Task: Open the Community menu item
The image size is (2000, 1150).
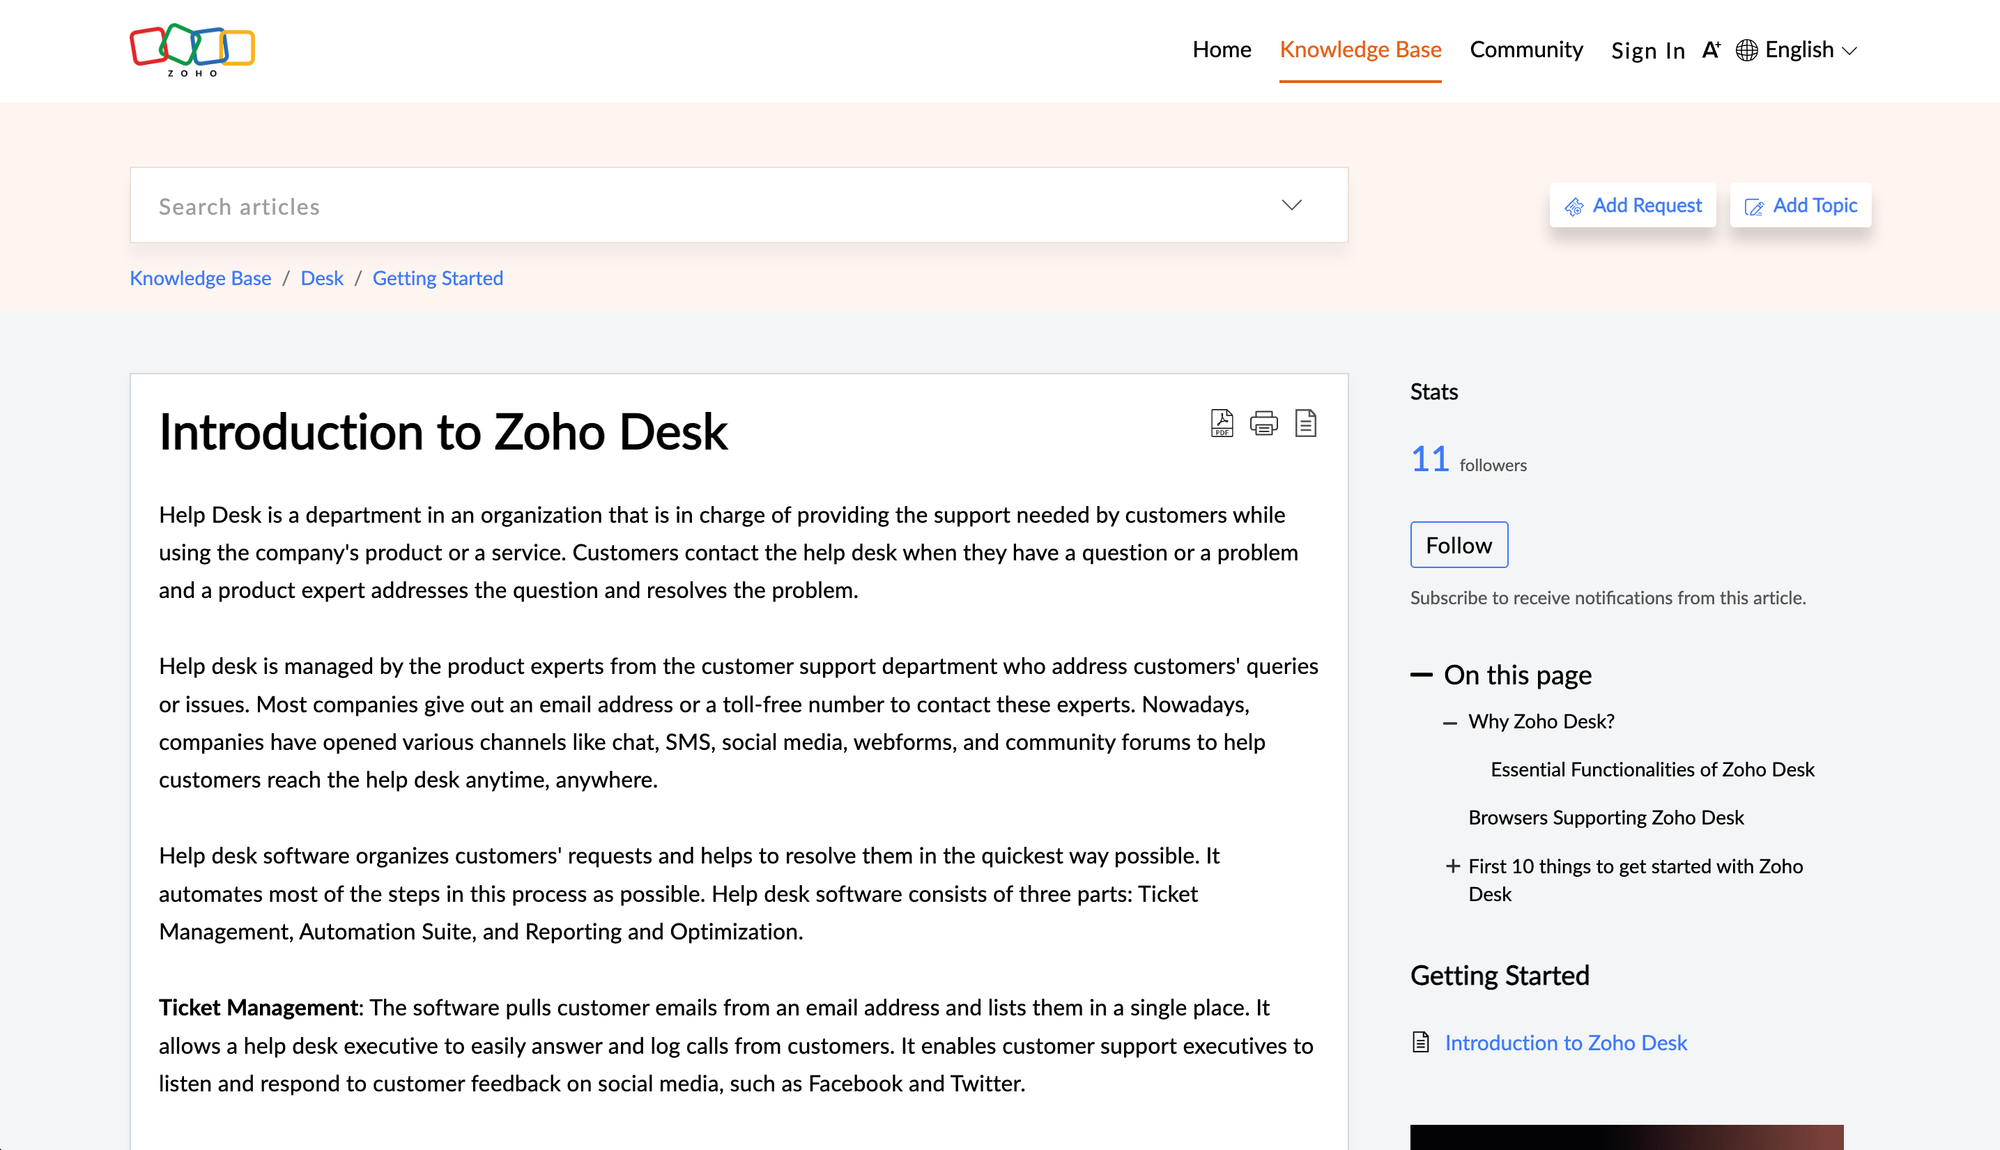Action: click(x=1526, y=49)
